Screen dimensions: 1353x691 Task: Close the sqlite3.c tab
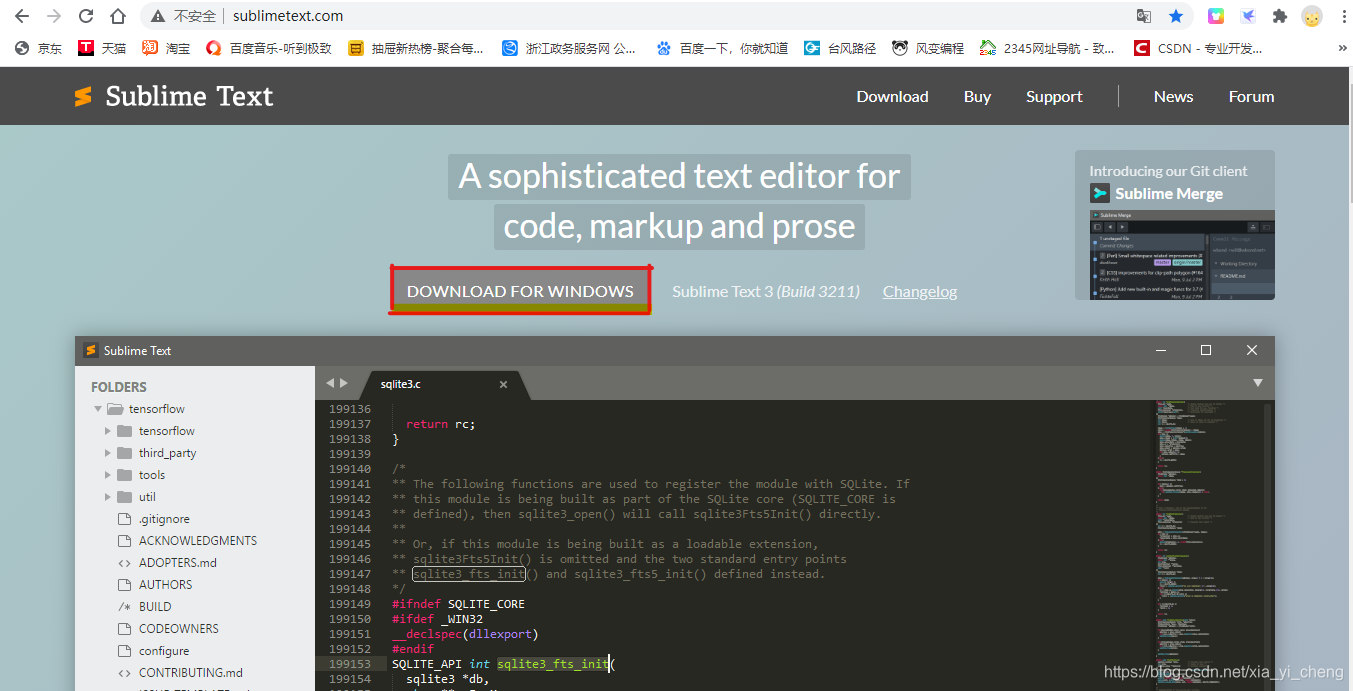point(503,384)
